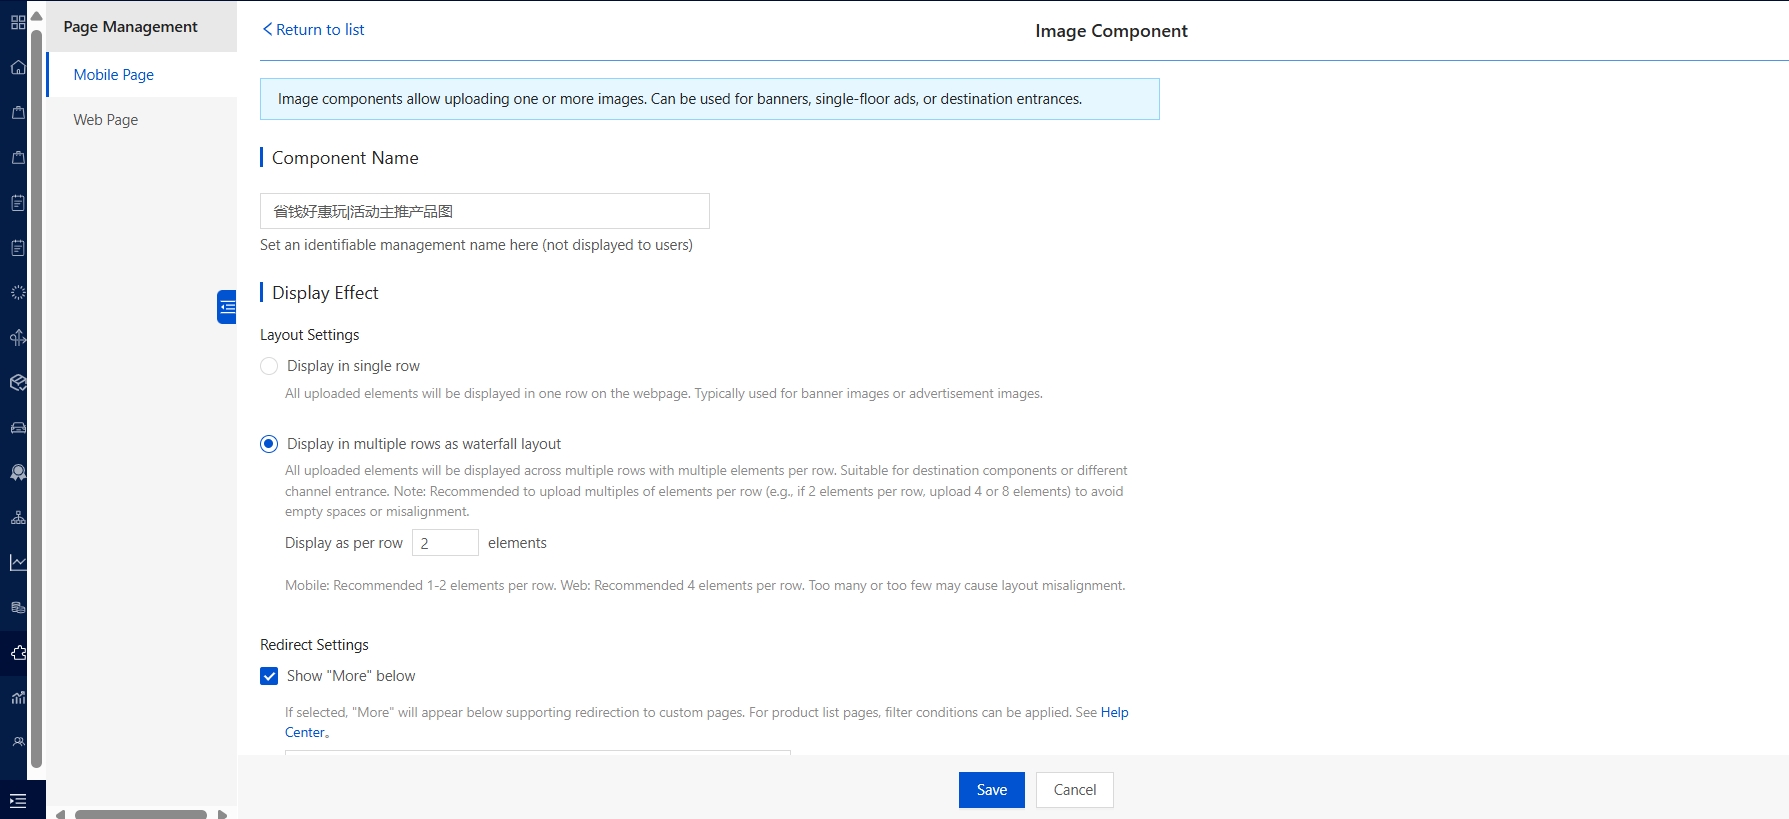
Task: Select 'Display in single row' radio option
Action: (x=269, y=366)
